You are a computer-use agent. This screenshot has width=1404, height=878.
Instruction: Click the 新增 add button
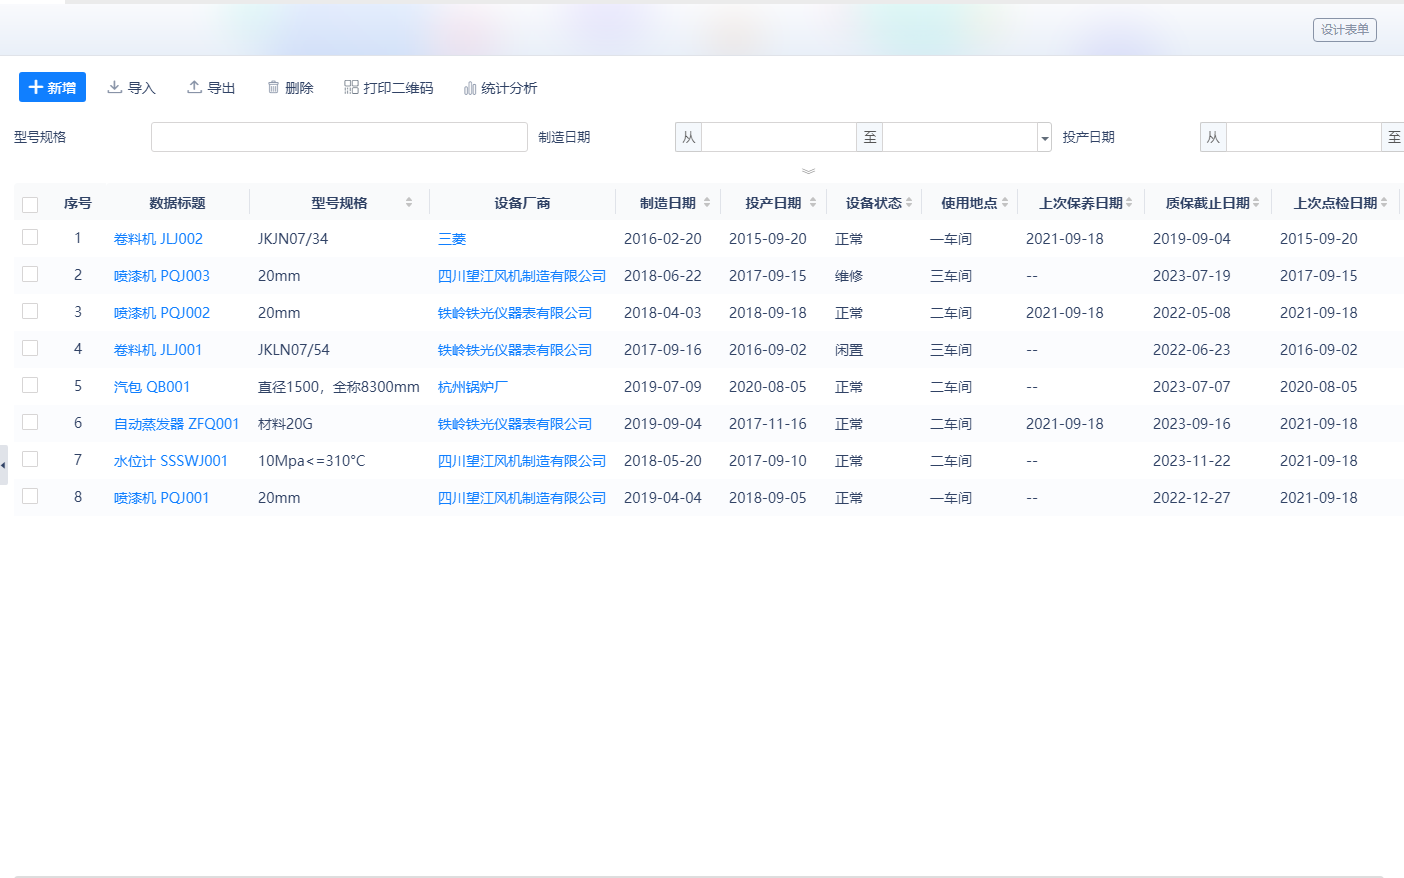[52, 87]
